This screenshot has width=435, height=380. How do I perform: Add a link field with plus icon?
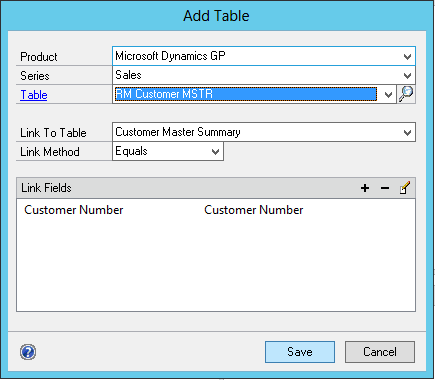pos(365,188)
